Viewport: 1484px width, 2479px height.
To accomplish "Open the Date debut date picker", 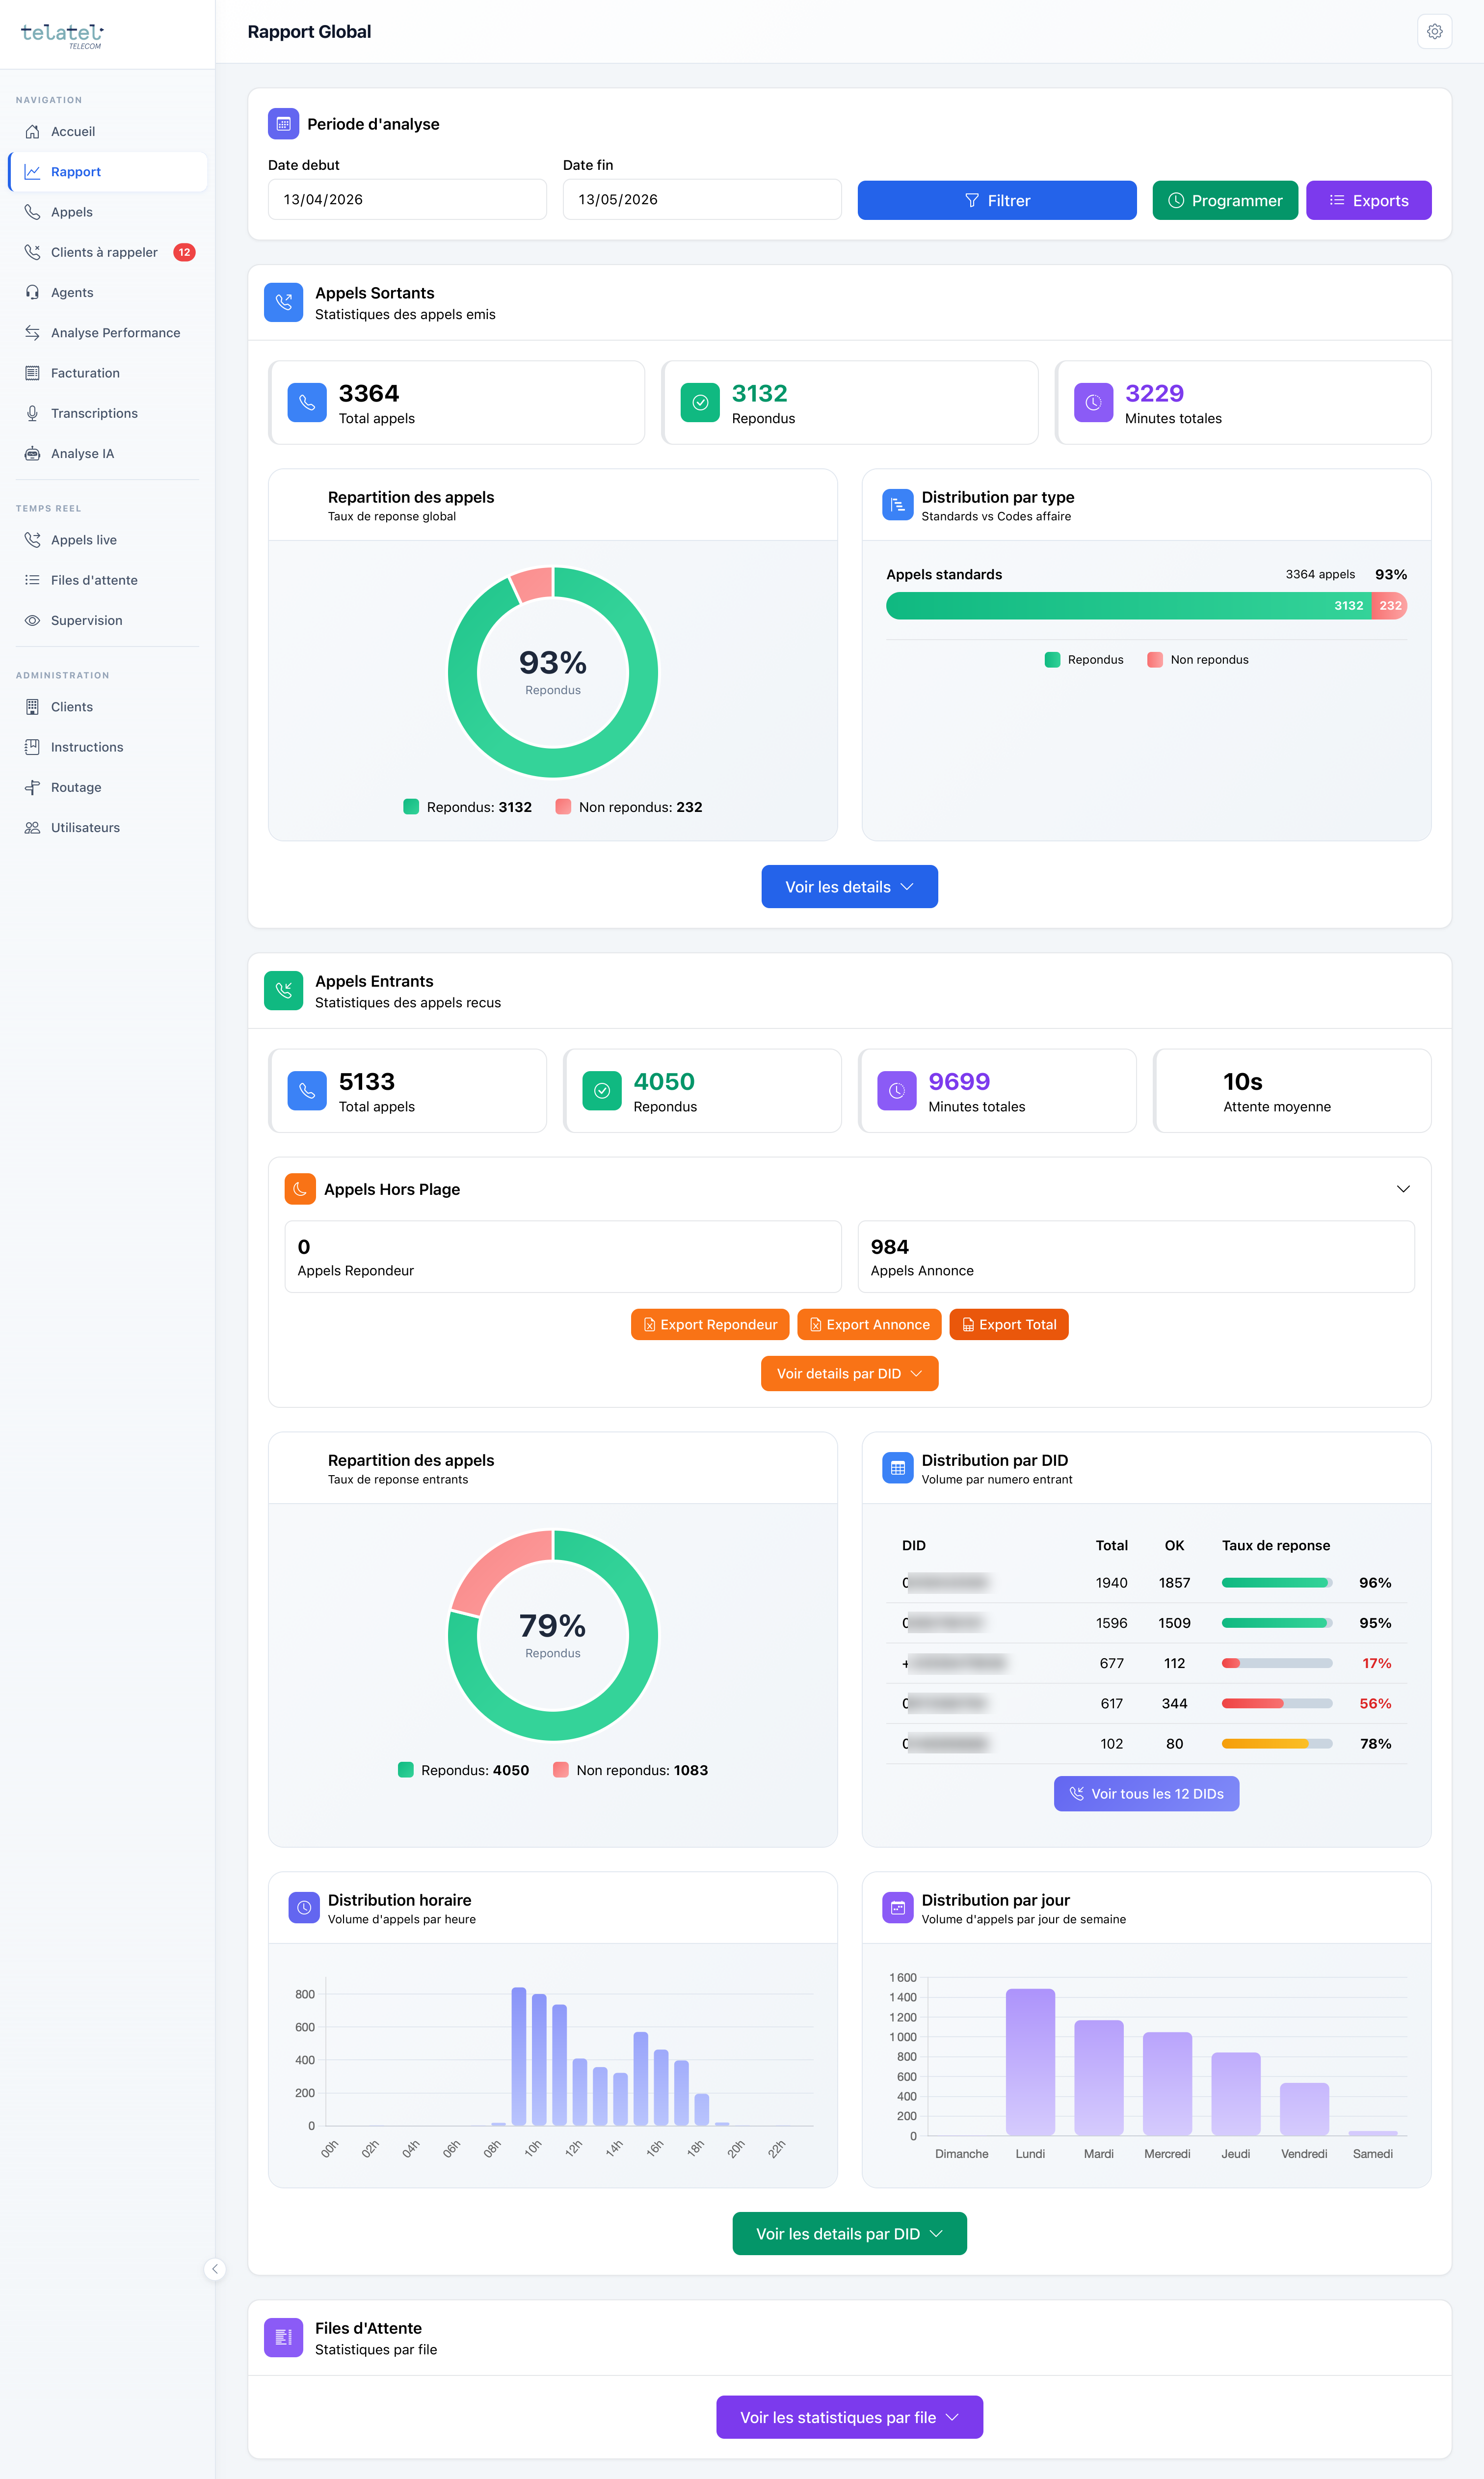I will coord(407,200).
